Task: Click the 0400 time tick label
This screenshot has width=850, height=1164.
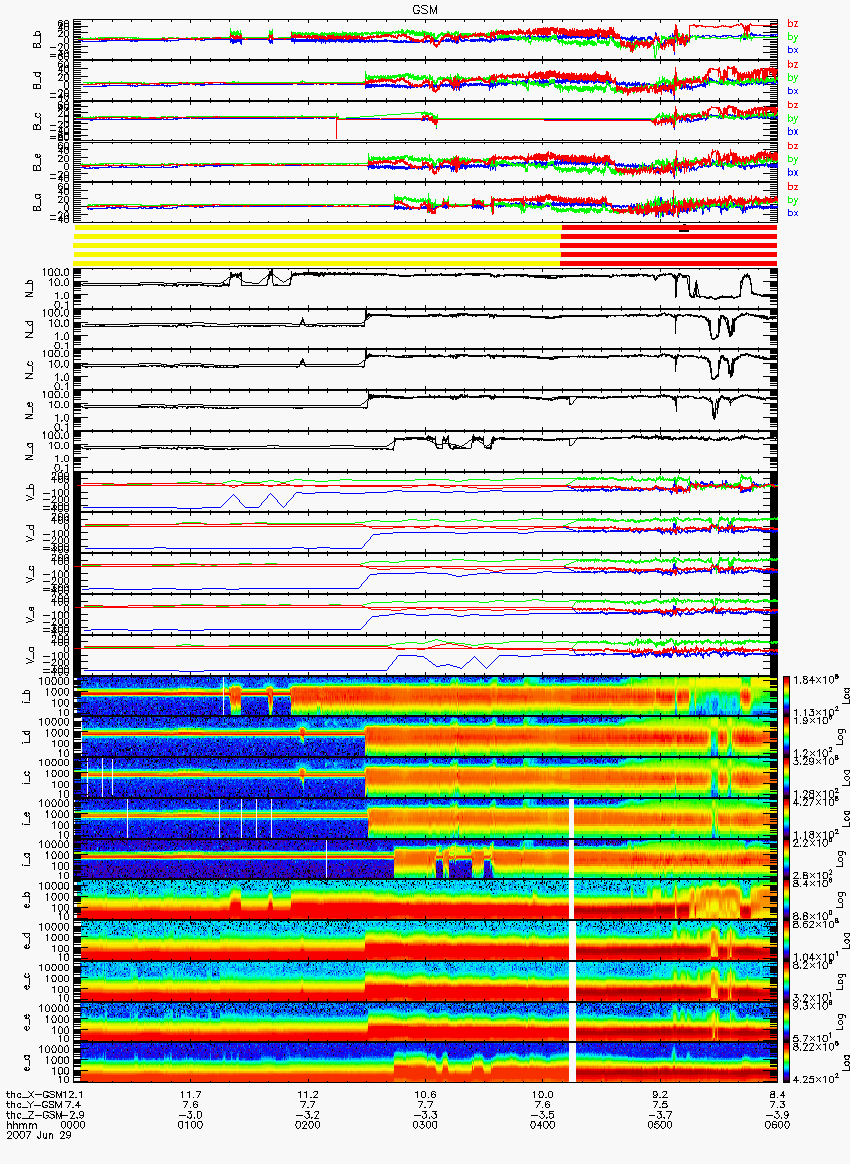Action: (543, 1125)
